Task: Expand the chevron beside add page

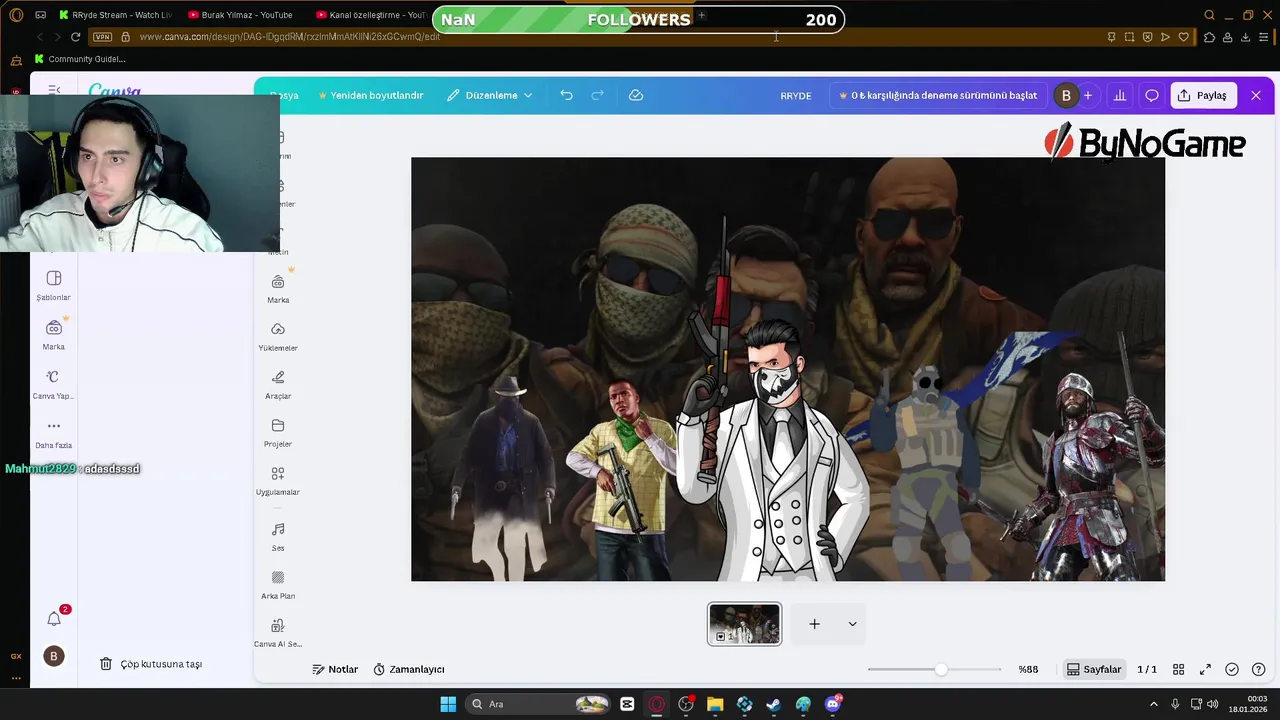Action: [852, 624]
